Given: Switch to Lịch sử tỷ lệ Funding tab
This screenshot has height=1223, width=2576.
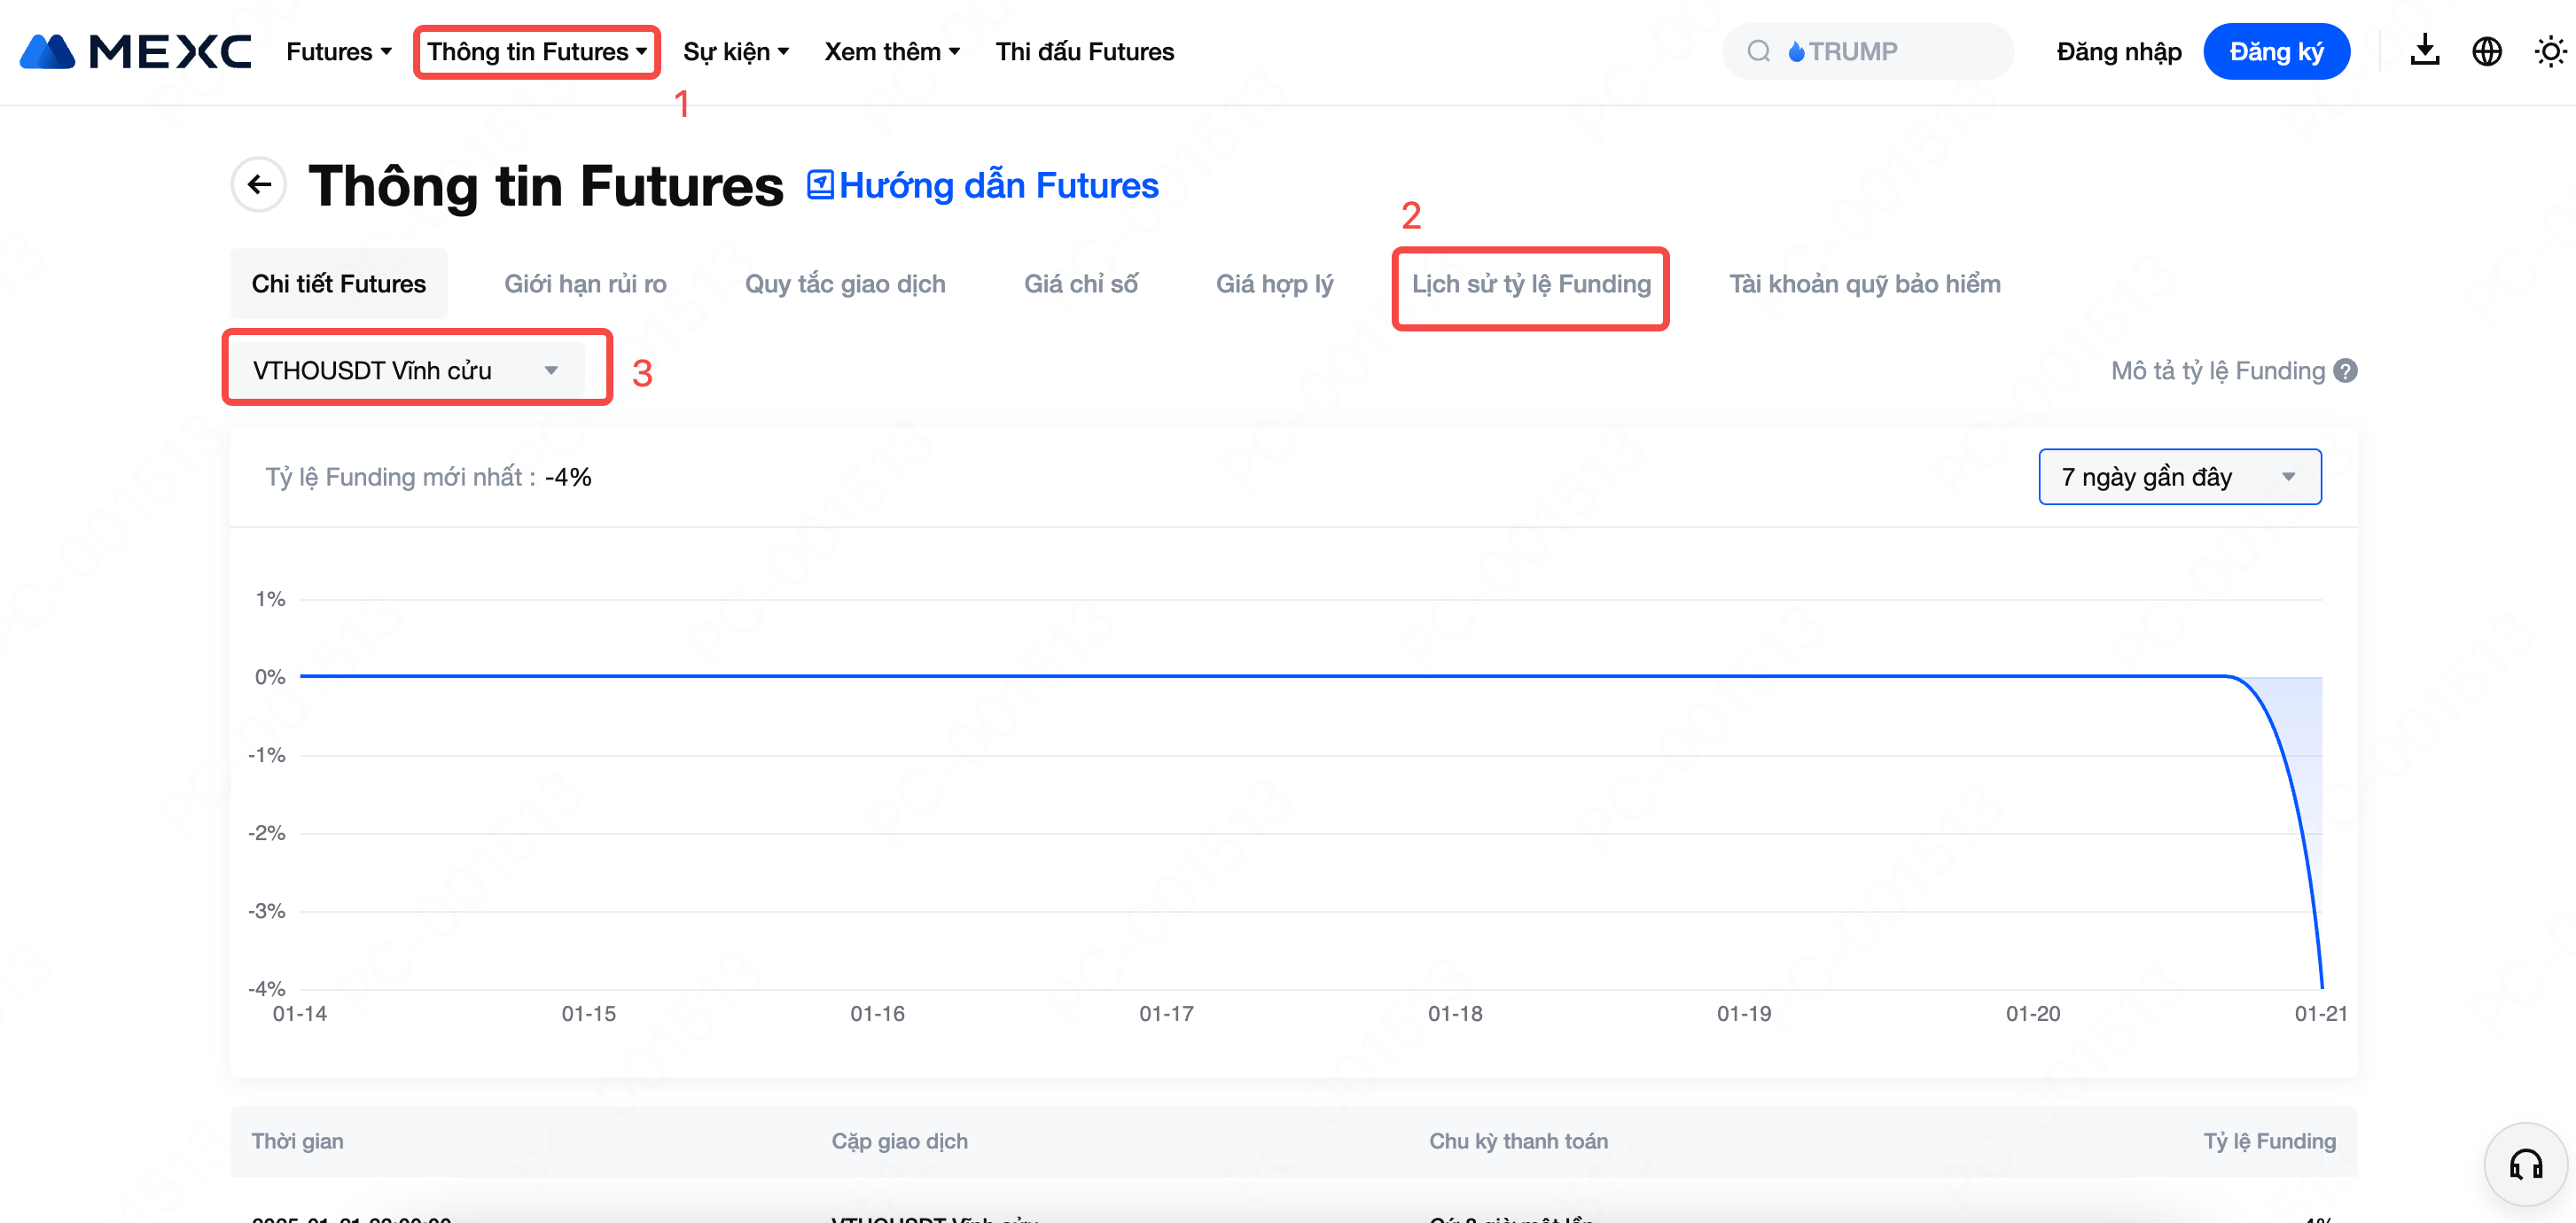Looking at the screenshot, I should (x=1530, y=284).
